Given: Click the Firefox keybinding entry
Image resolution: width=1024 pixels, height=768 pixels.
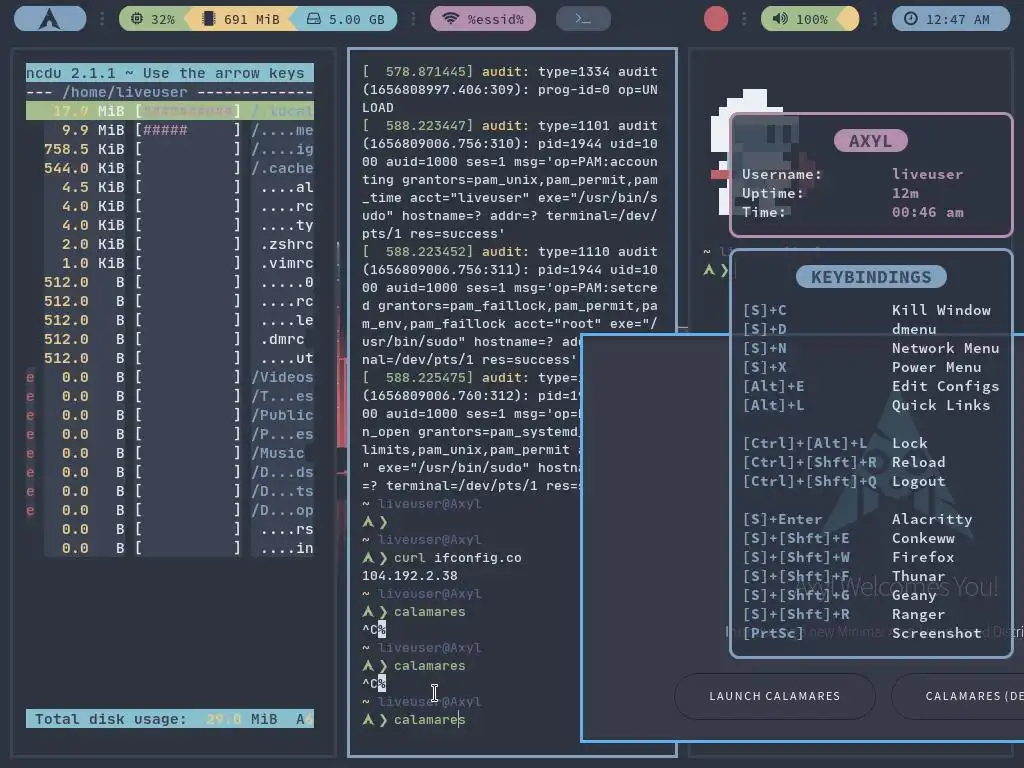Looking at the screenshot, I should (x=923, y=557).
